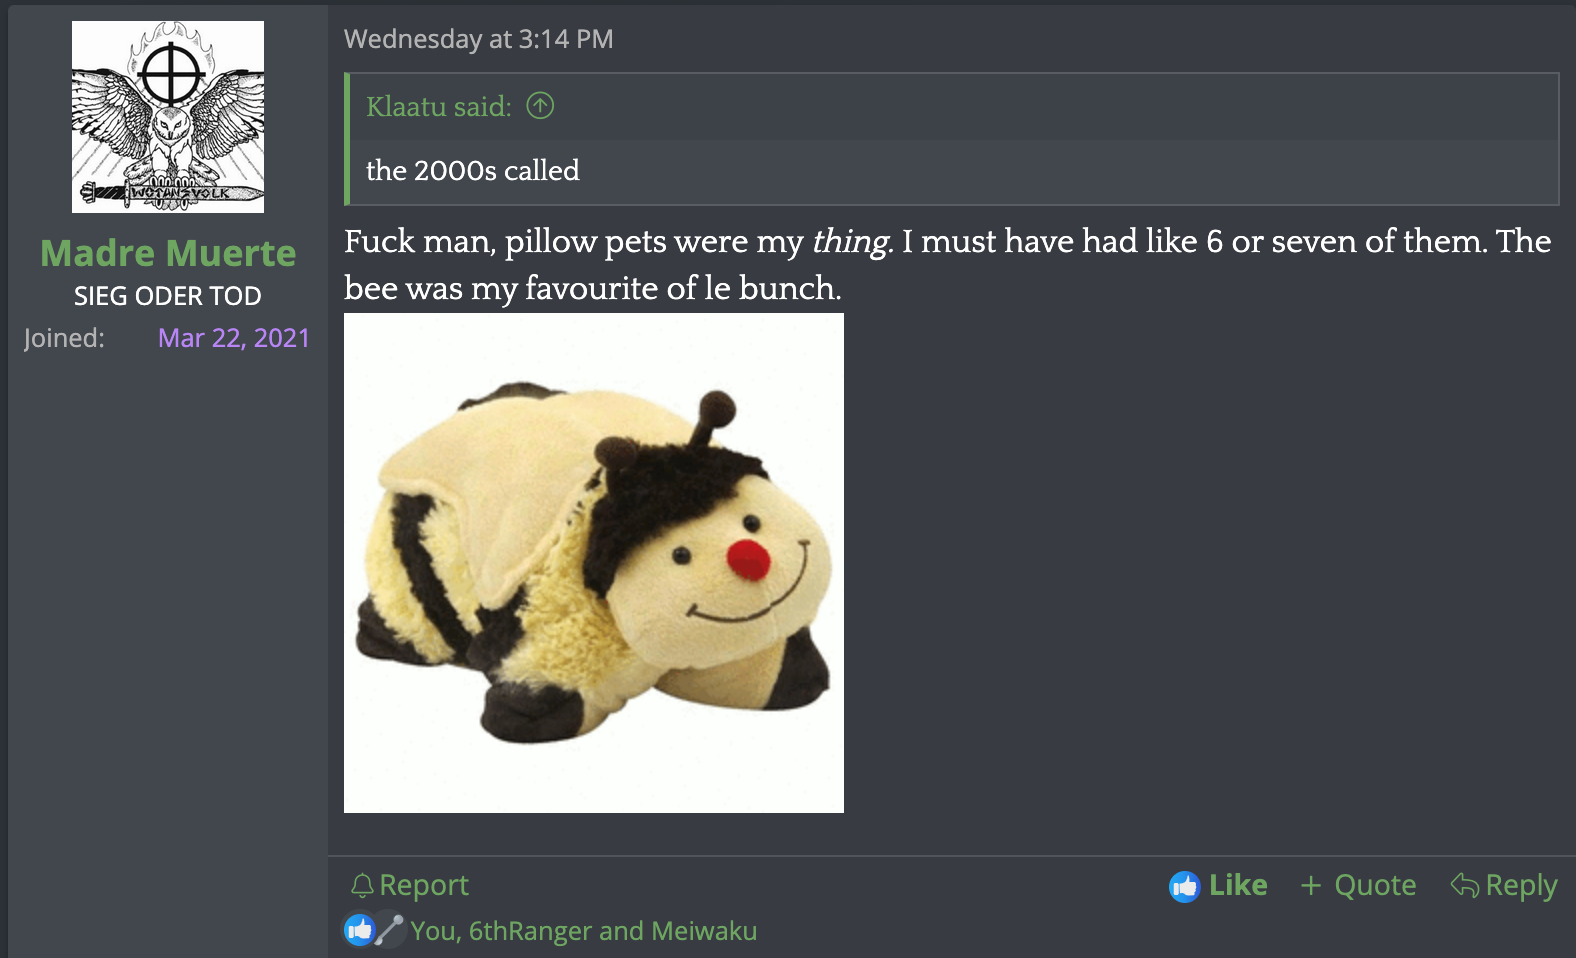Toggle Like on this post
This screenshot has width=1576, height=958.
tap(1218, 885)
